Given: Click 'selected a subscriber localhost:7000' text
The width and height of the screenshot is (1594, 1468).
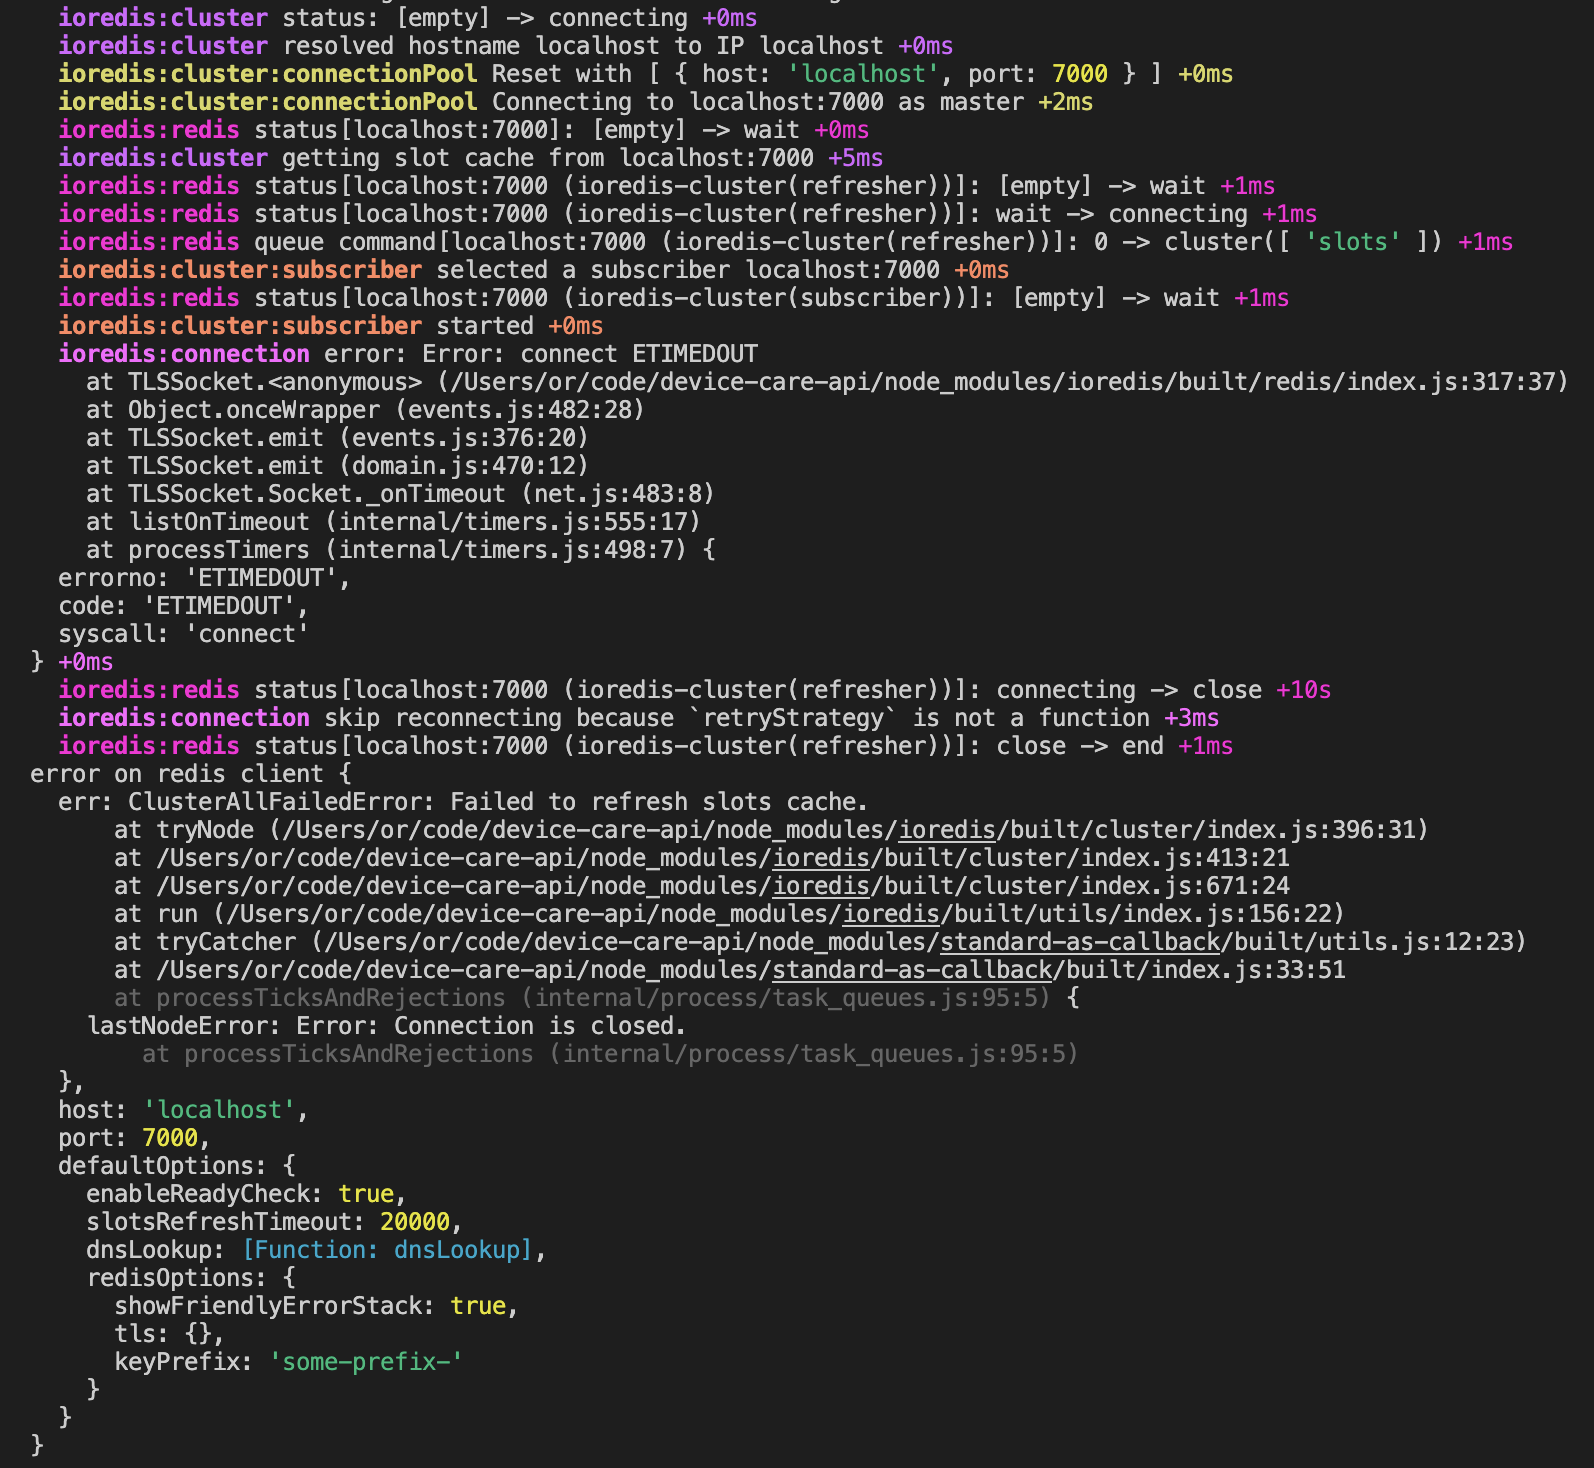Looking at the screenshot, I should 688,270.
